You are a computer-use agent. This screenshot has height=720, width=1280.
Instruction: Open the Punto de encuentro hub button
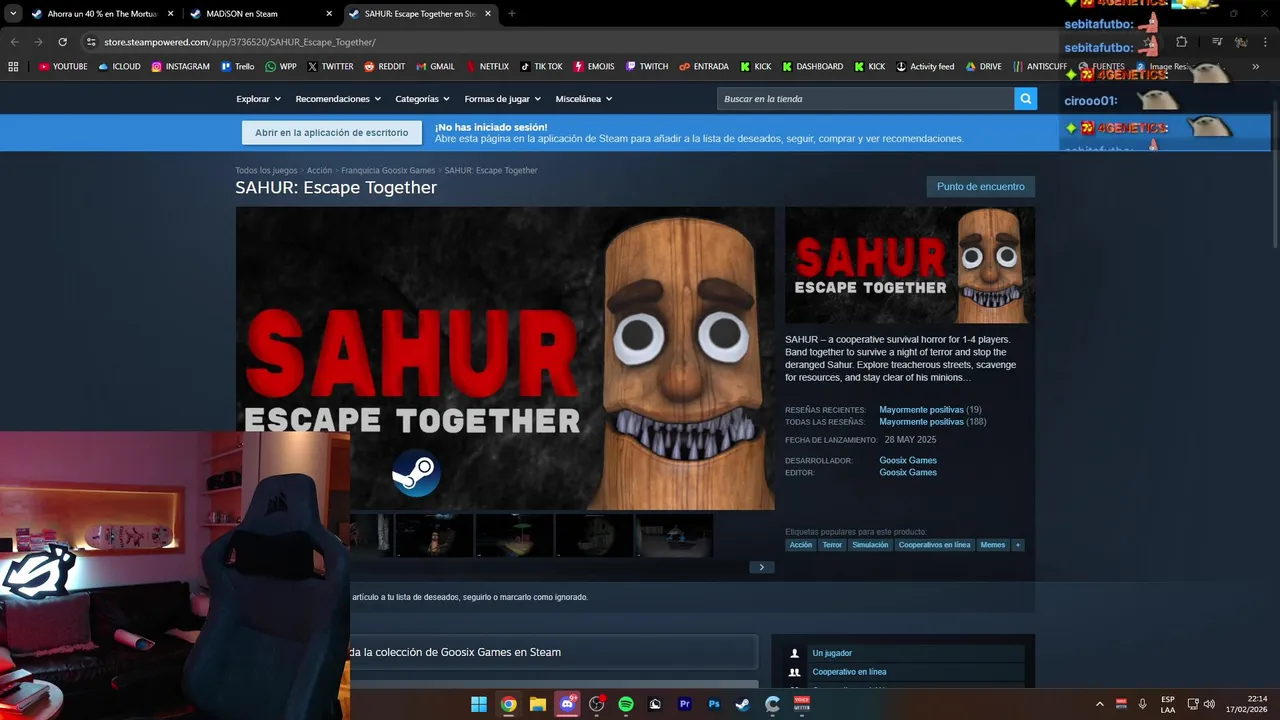(980, 186)
